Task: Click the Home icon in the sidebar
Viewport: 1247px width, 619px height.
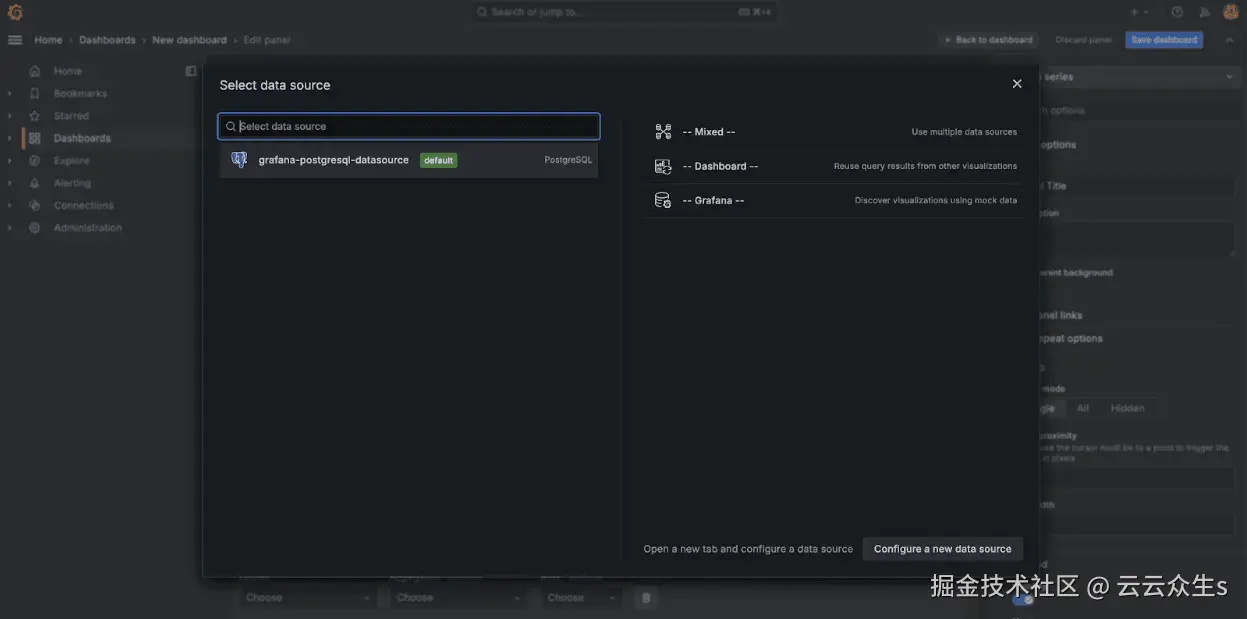Action: coord(35,71)
